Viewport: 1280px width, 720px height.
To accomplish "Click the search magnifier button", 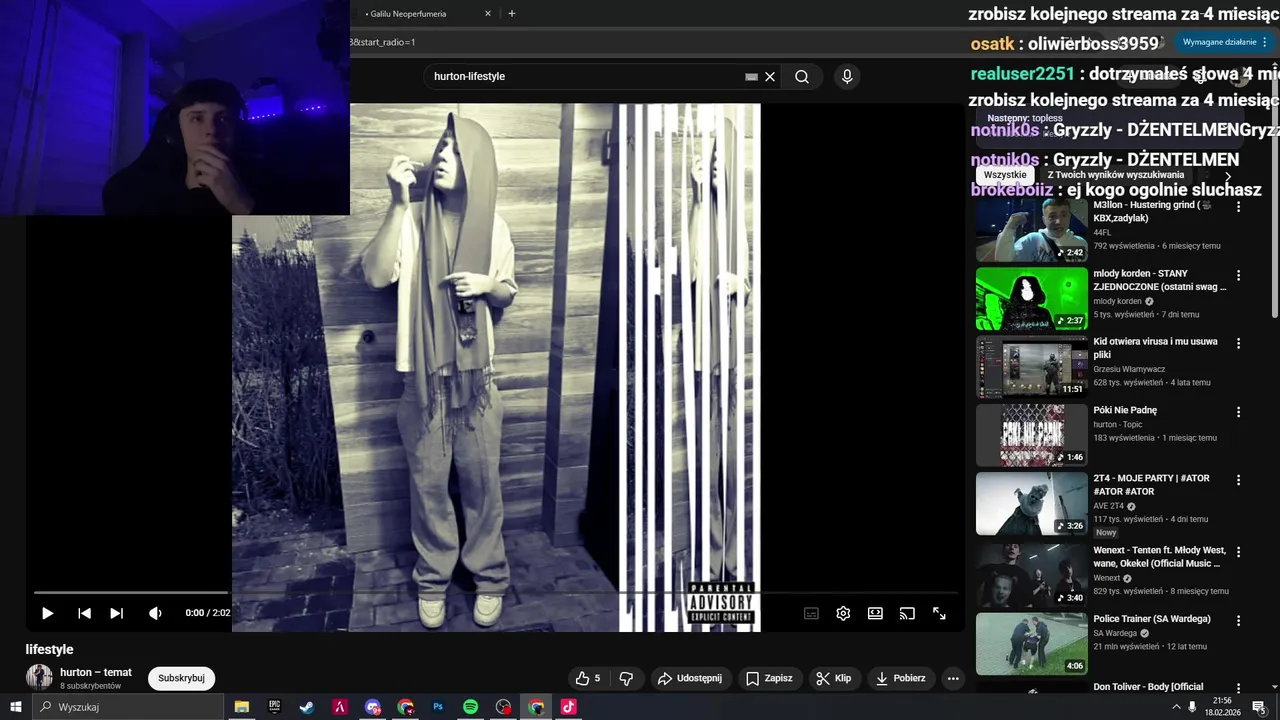I will coord(802,76).
